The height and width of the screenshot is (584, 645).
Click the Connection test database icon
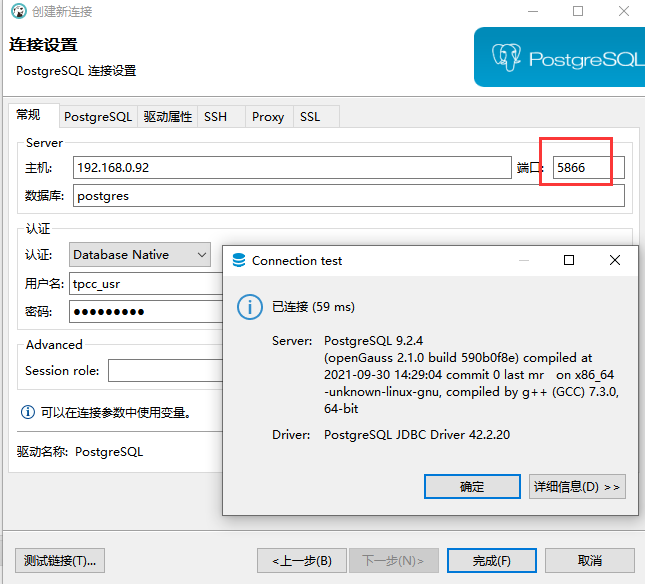(x=239, y=260)
